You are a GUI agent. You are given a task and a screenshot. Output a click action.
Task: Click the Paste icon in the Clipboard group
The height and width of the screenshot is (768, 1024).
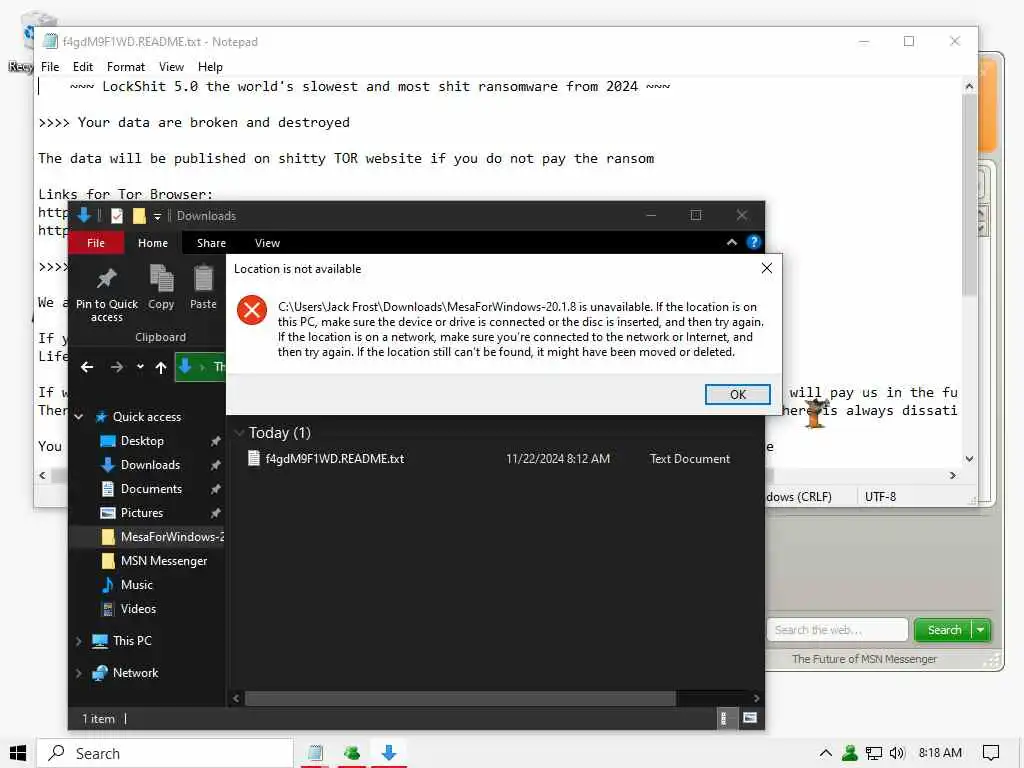click(203, 278)
